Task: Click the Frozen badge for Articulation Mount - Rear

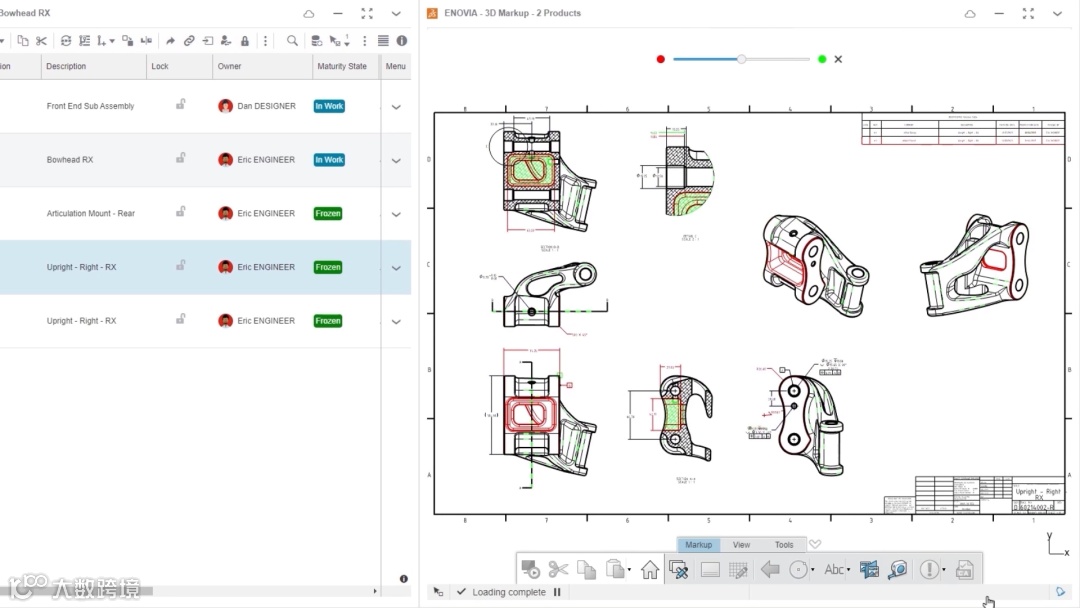Action: (x=328, y=213)
